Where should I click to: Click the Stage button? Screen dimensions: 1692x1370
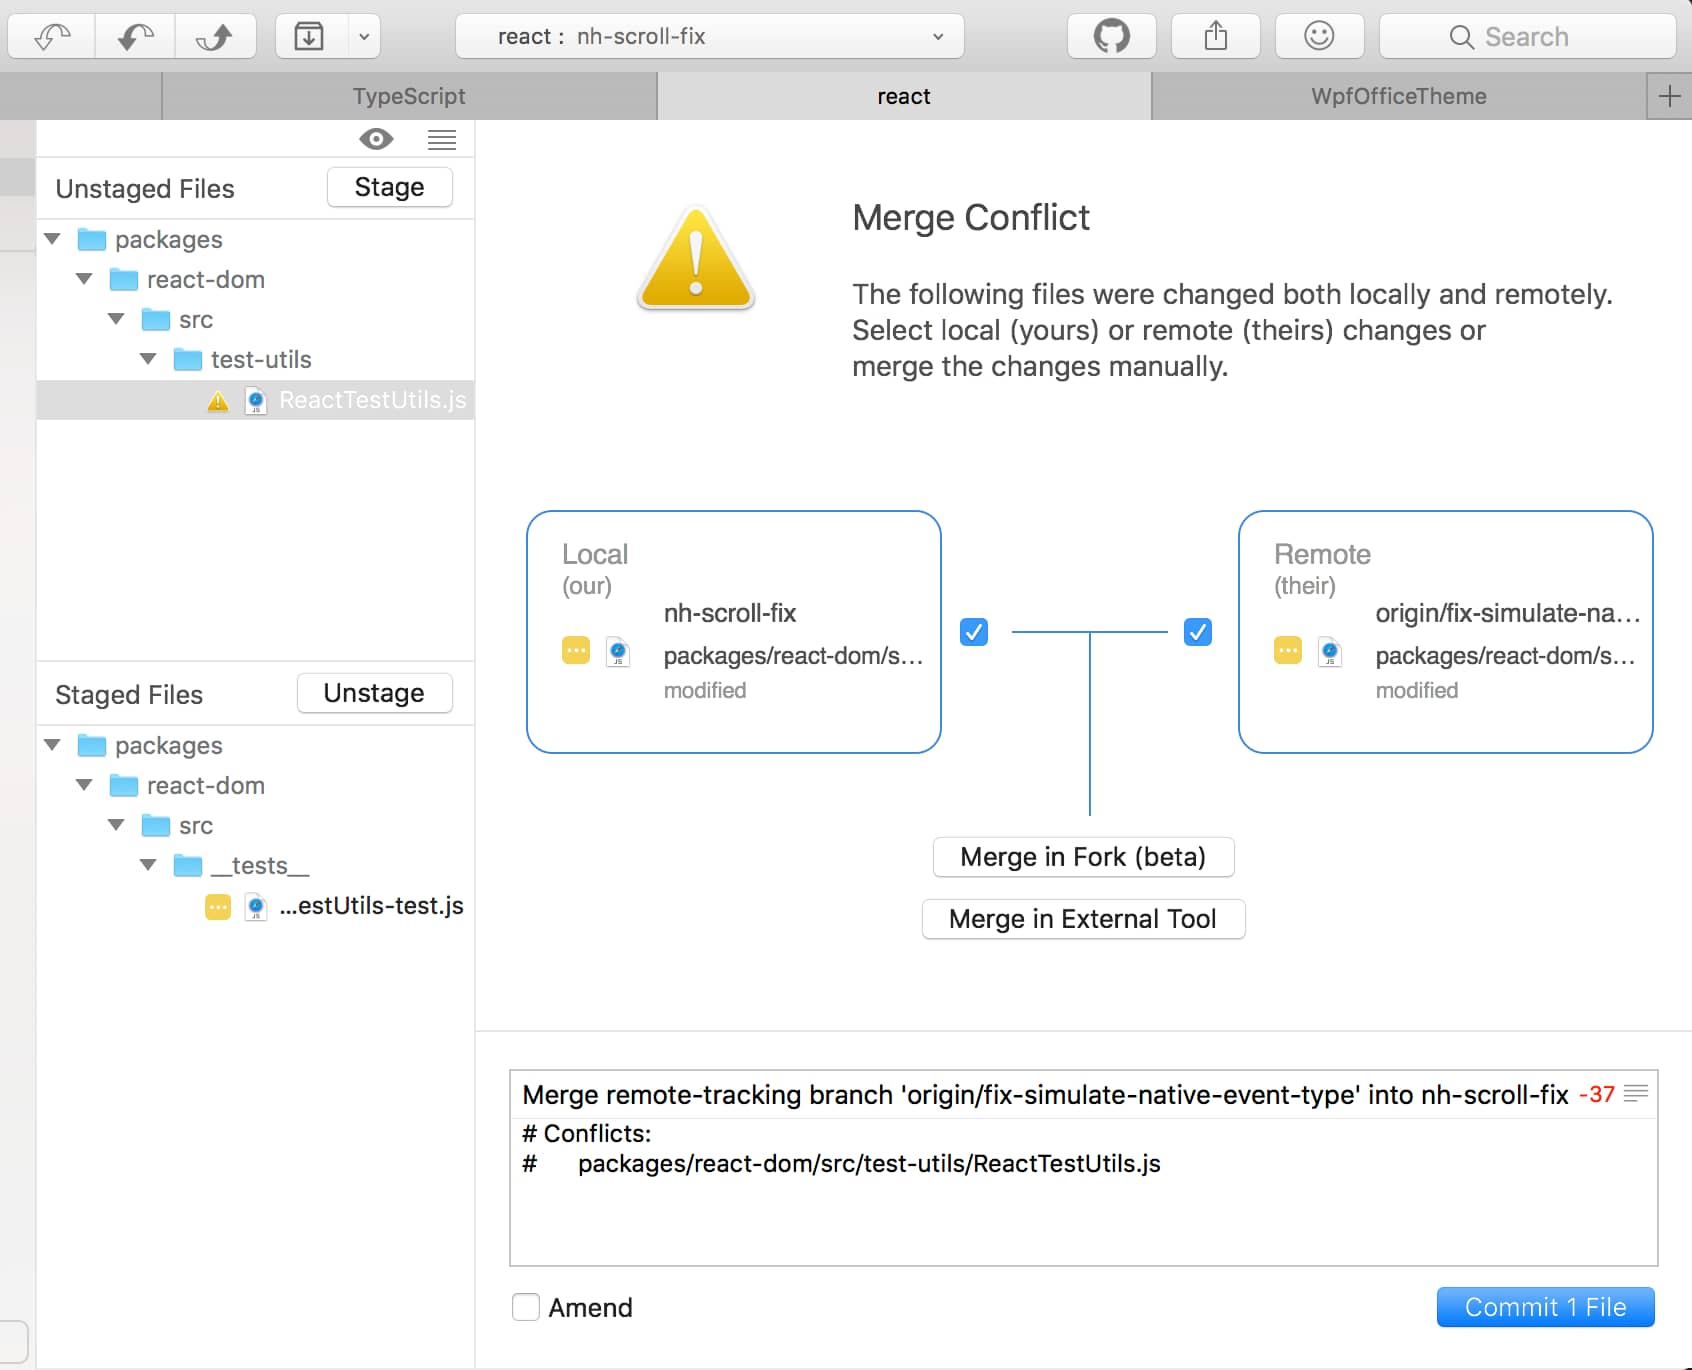[x=390, y=187]
